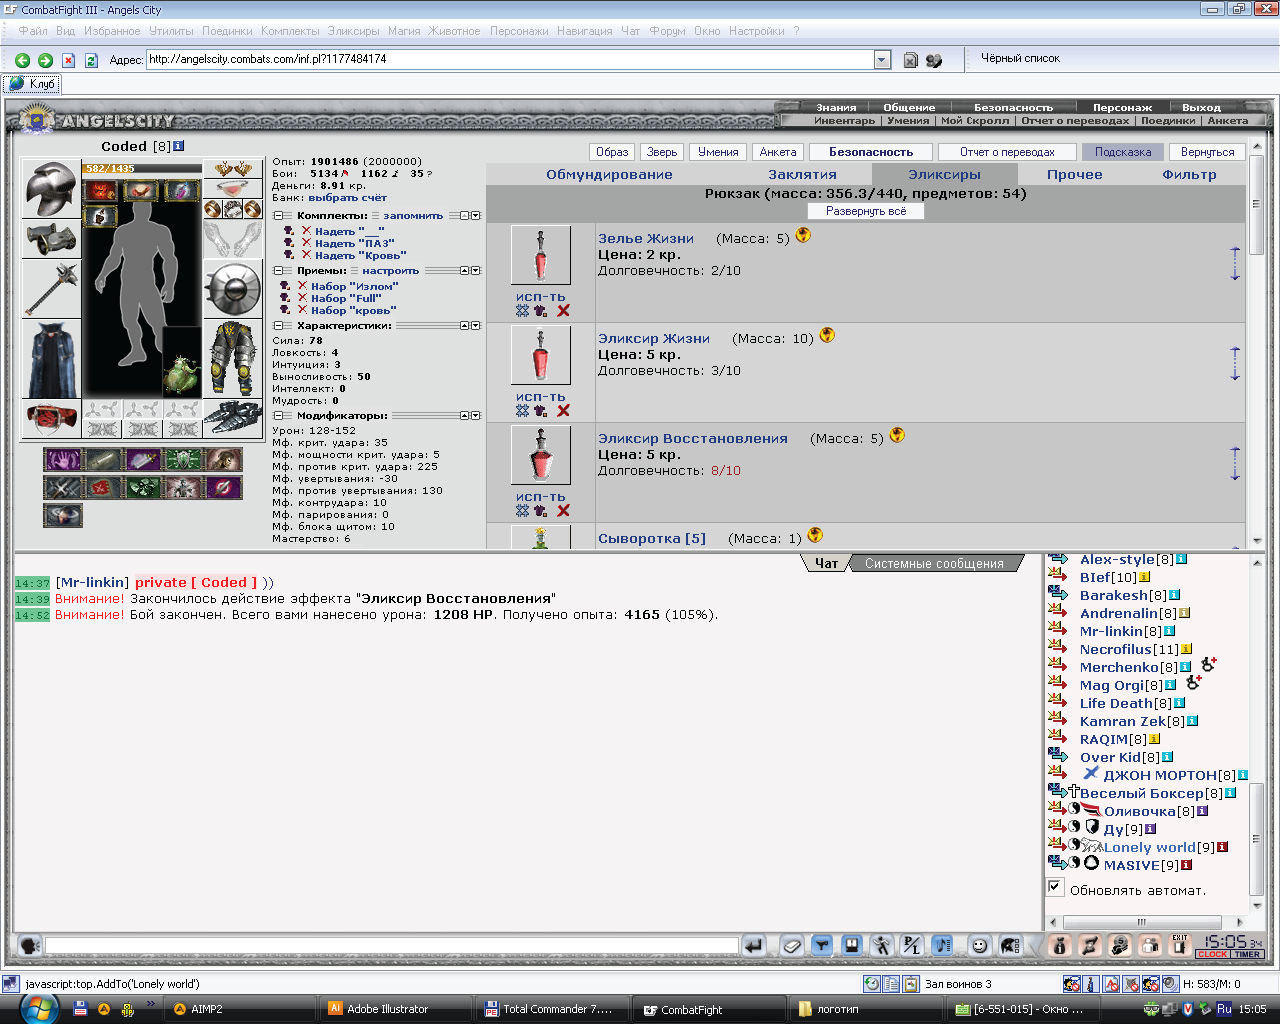Click the spiked mace weapon slot
This screenshot has width=1280, height=1024.
point(51,289)
